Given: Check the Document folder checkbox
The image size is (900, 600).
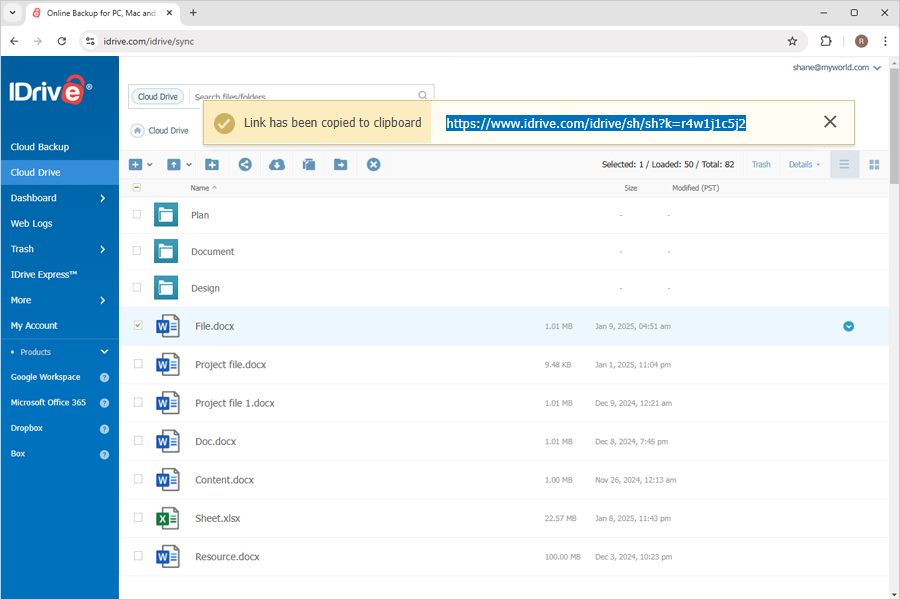Looking at the screenshot, I should [x=137, y=251].
